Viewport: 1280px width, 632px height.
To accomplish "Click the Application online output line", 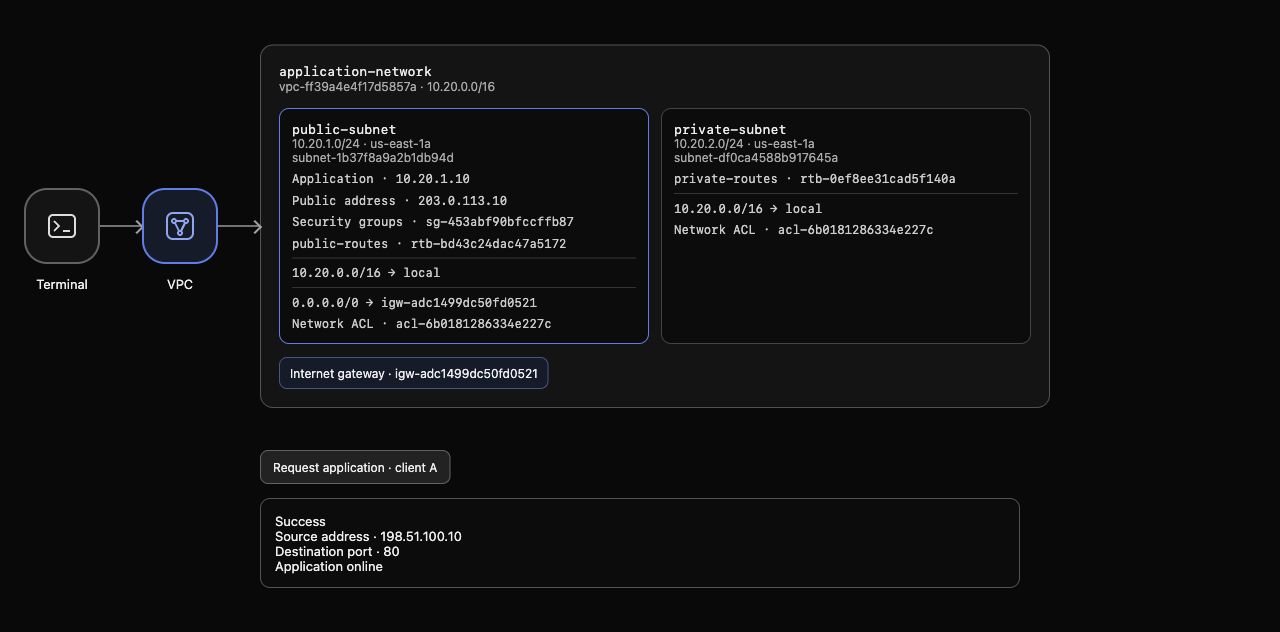I will (329, 566).
